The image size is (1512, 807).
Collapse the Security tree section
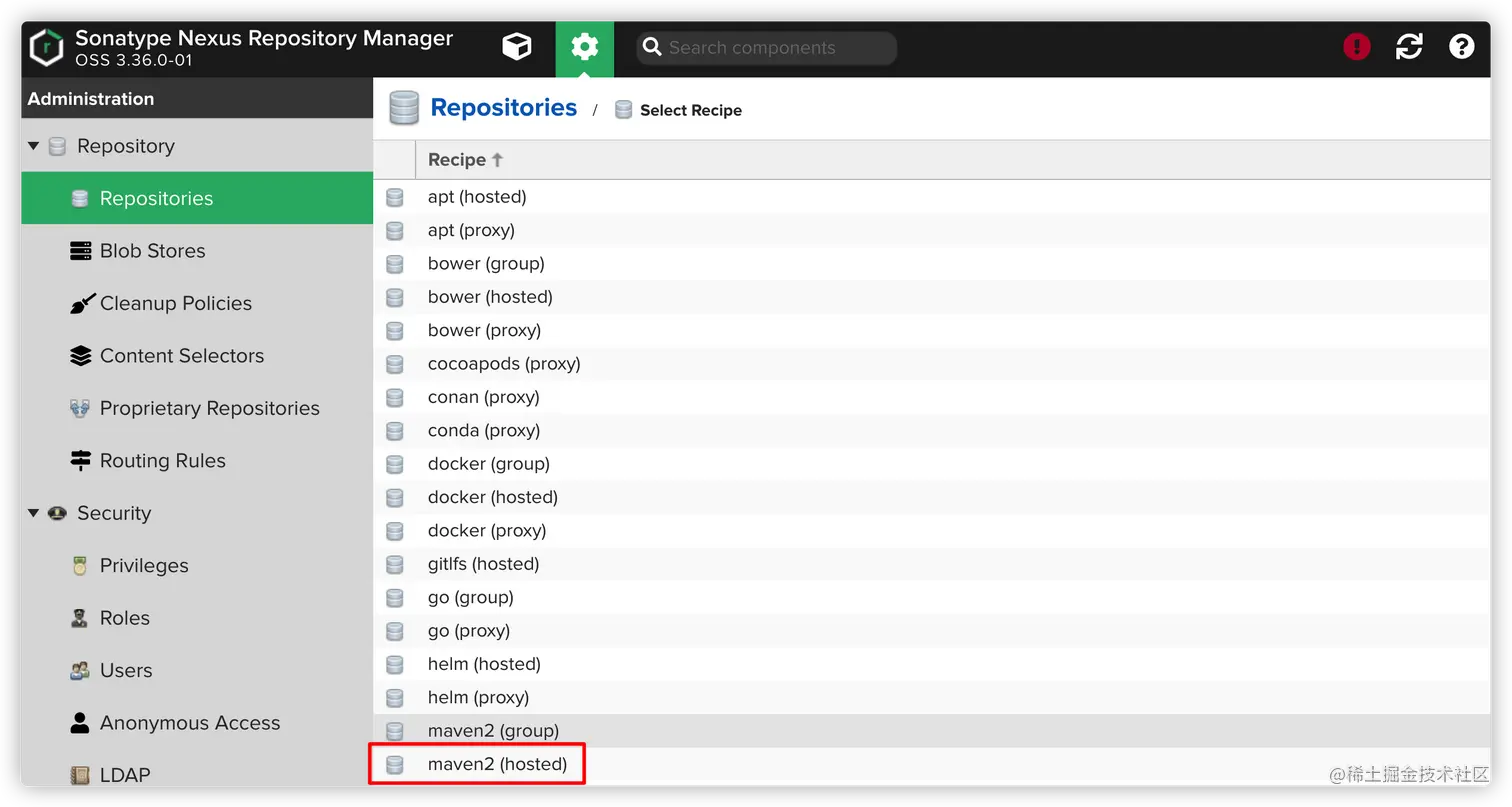pyautogui.click(x=33, y=513)
